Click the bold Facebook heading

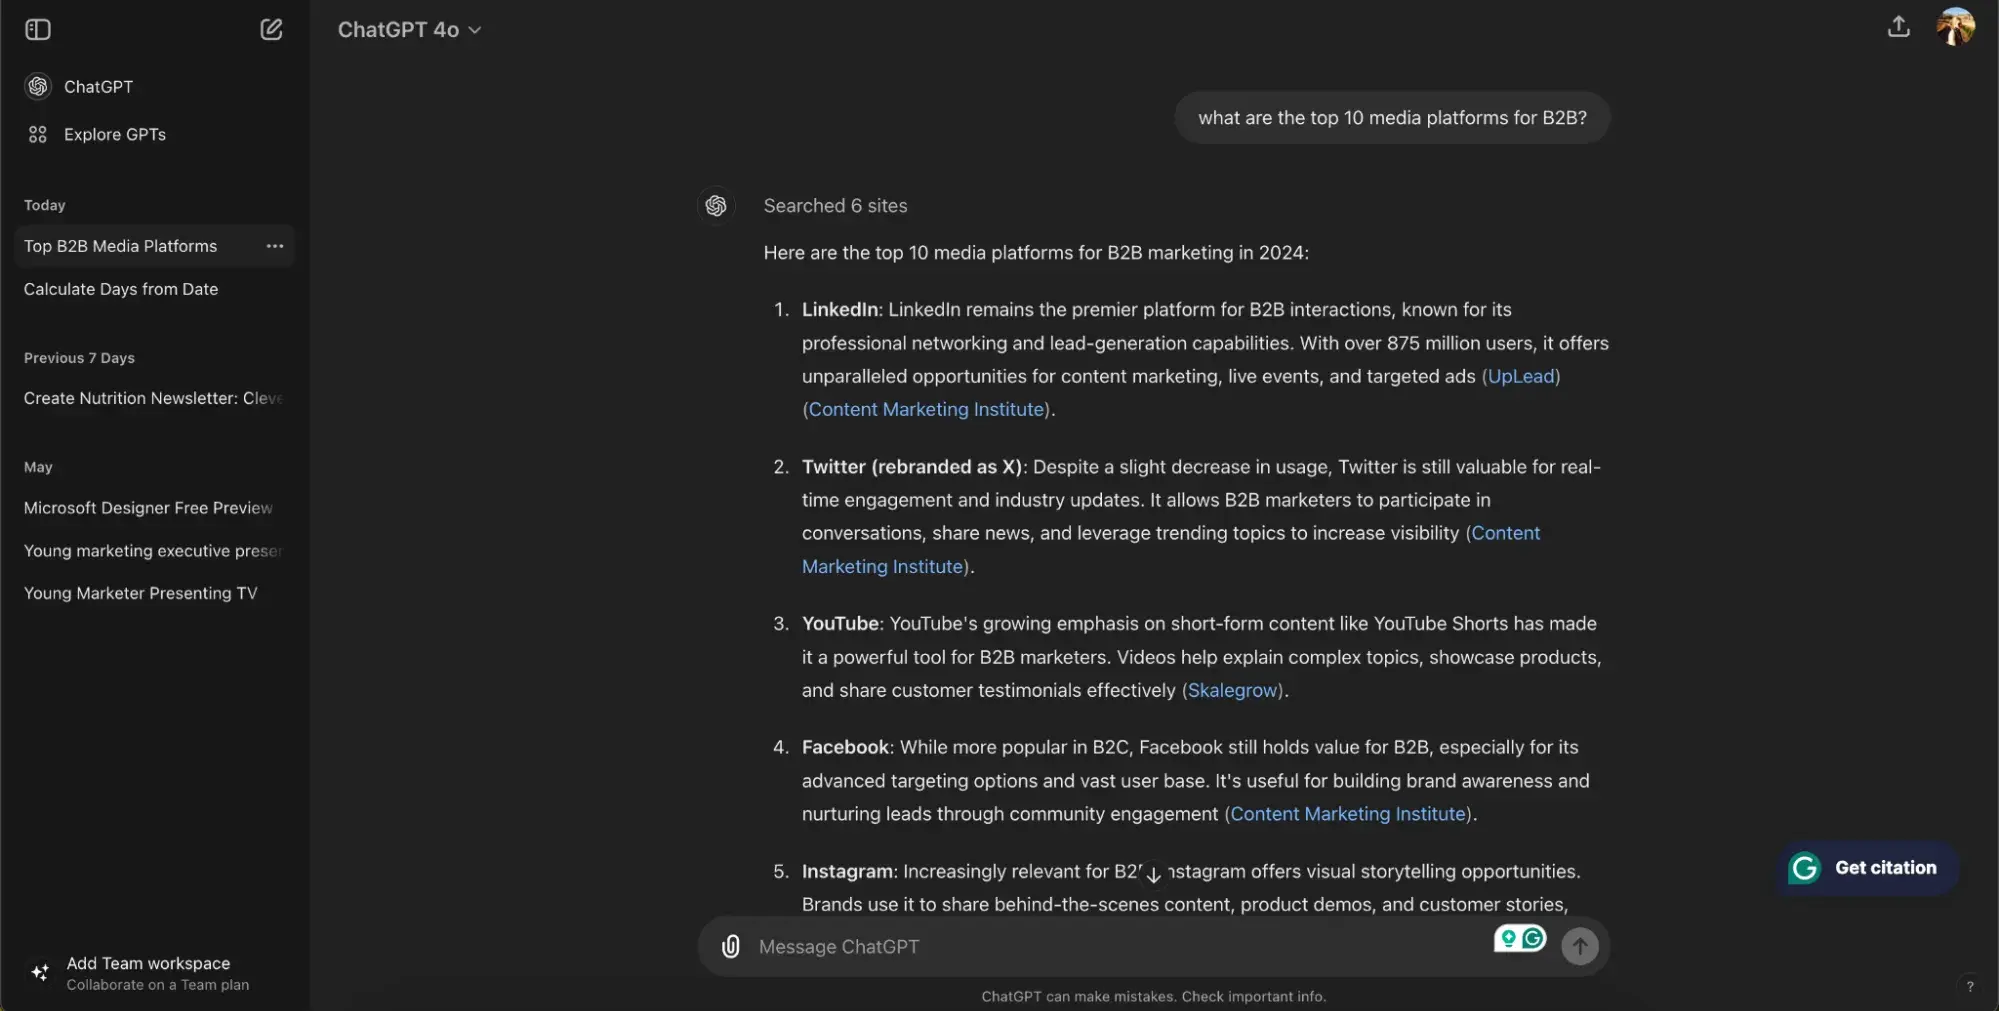point(846,748)
